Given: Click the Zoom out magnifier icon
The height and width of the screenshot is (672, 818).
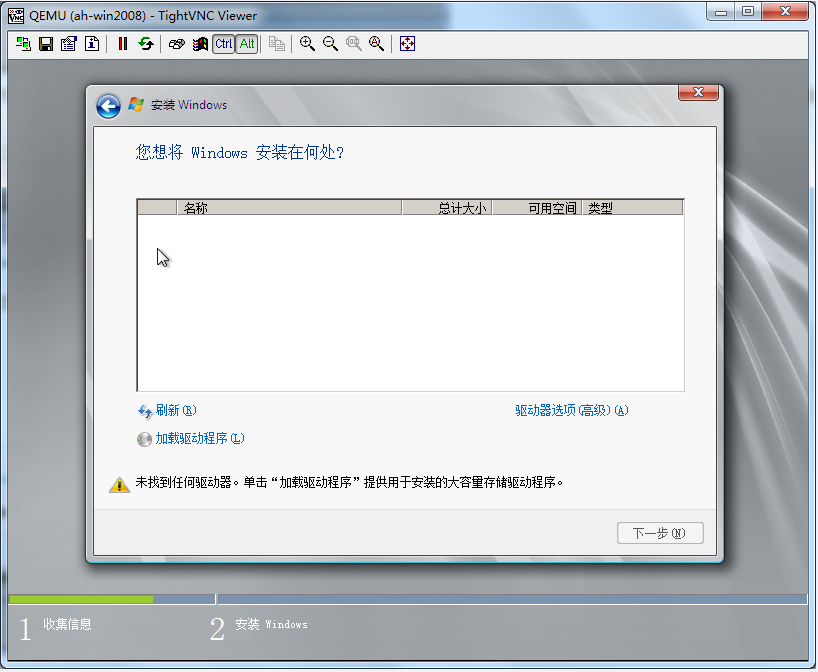Looking at the screenshot, I should 330,44.
